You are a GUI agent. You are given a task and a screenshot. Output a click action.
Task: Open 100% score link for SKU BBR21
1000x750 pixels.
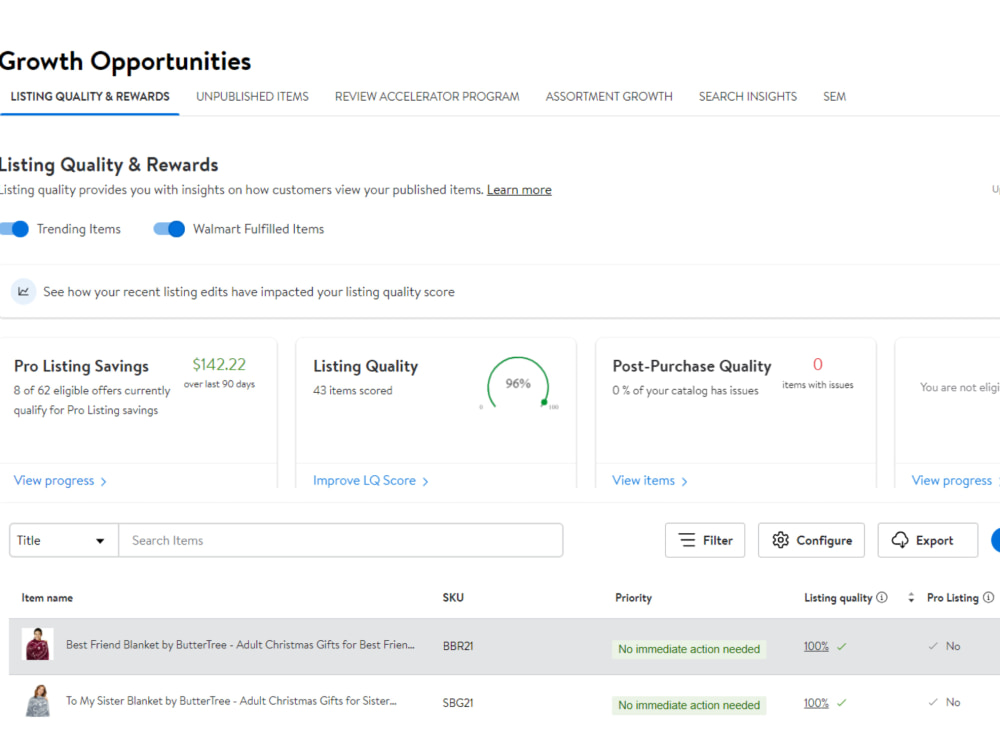point(816,646)
